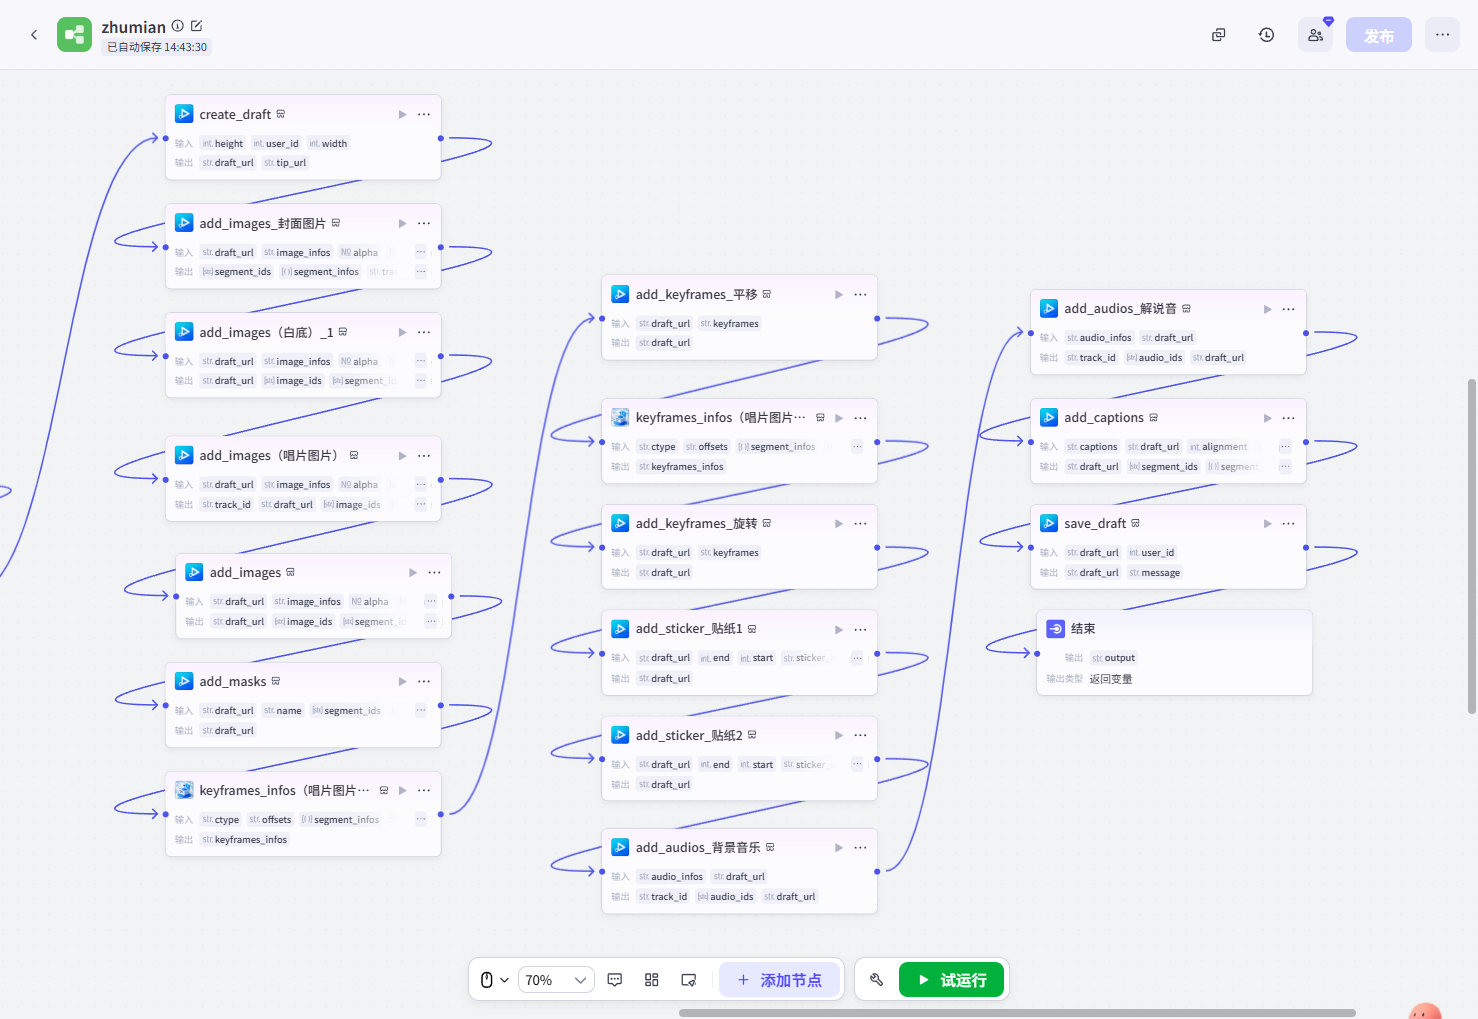Run the save_draft node
This screenshot has height=1019, width=1478.
1267,523
